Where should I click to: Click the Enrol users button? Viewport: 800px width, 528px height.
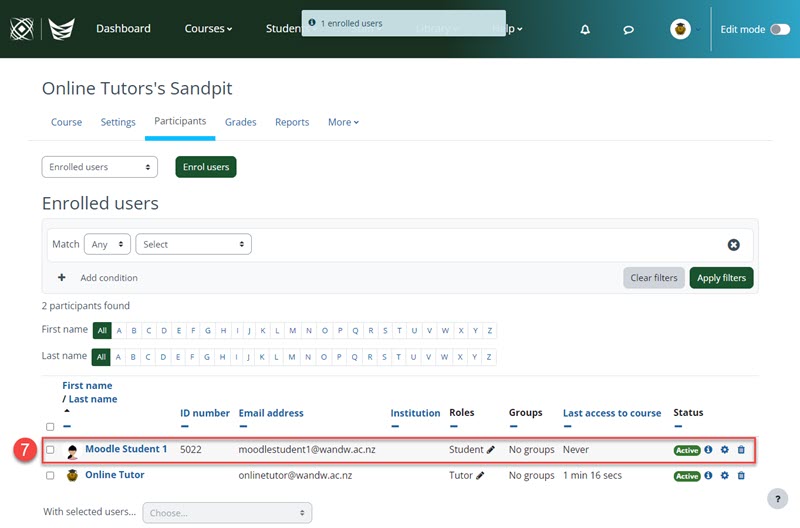206,167
